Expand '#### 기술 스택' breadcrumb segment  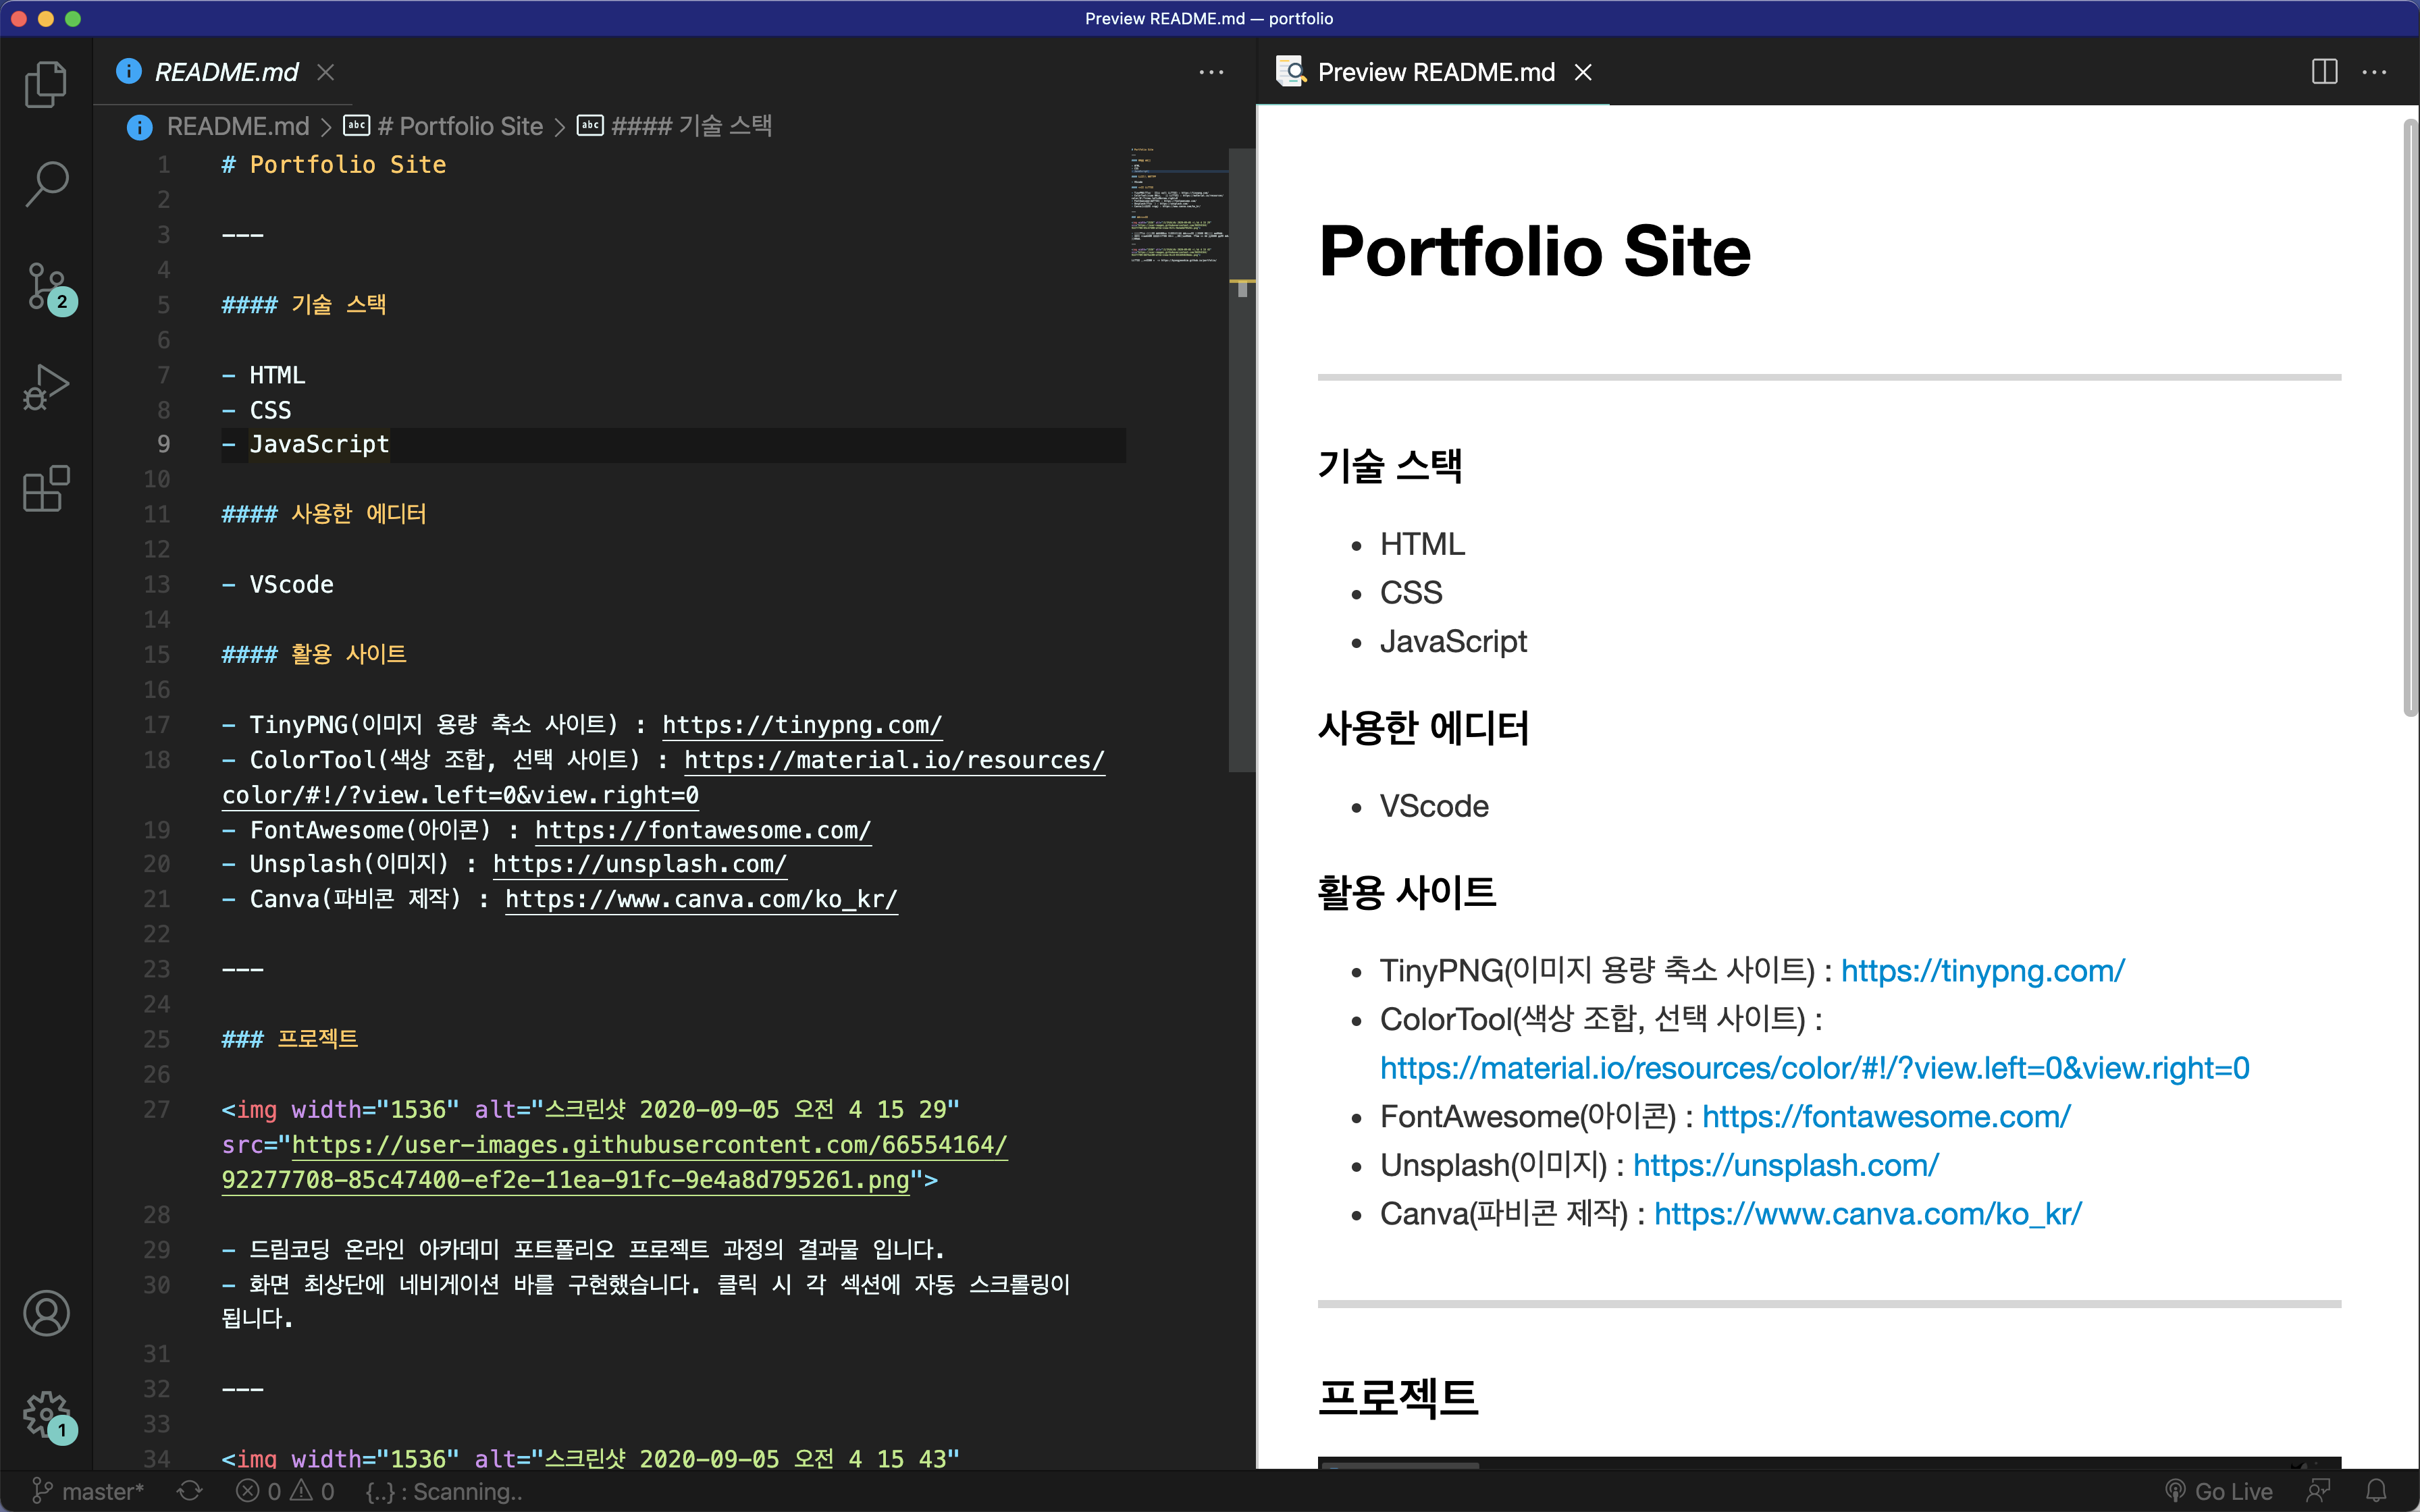point(690,126)
